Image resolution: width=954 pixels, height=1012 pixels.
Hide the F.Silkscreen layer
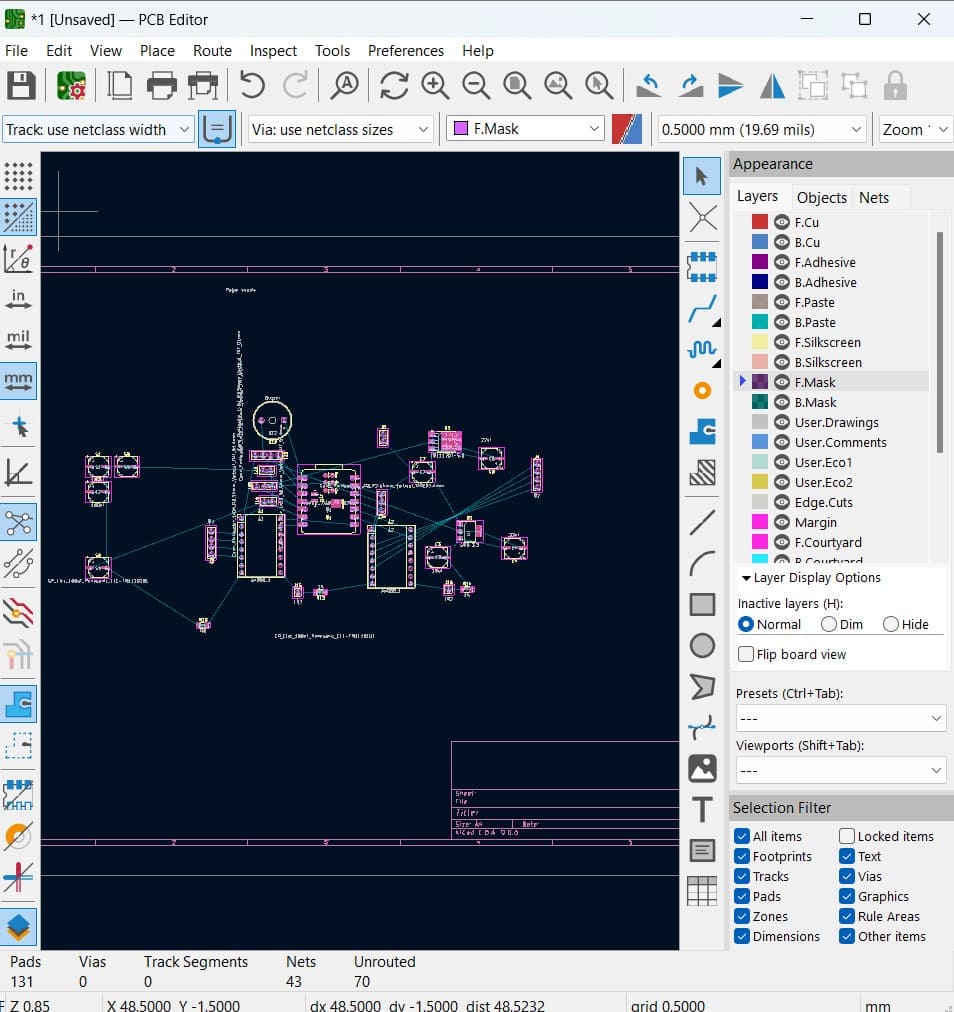pyautogui.click(x=782, y=342)
